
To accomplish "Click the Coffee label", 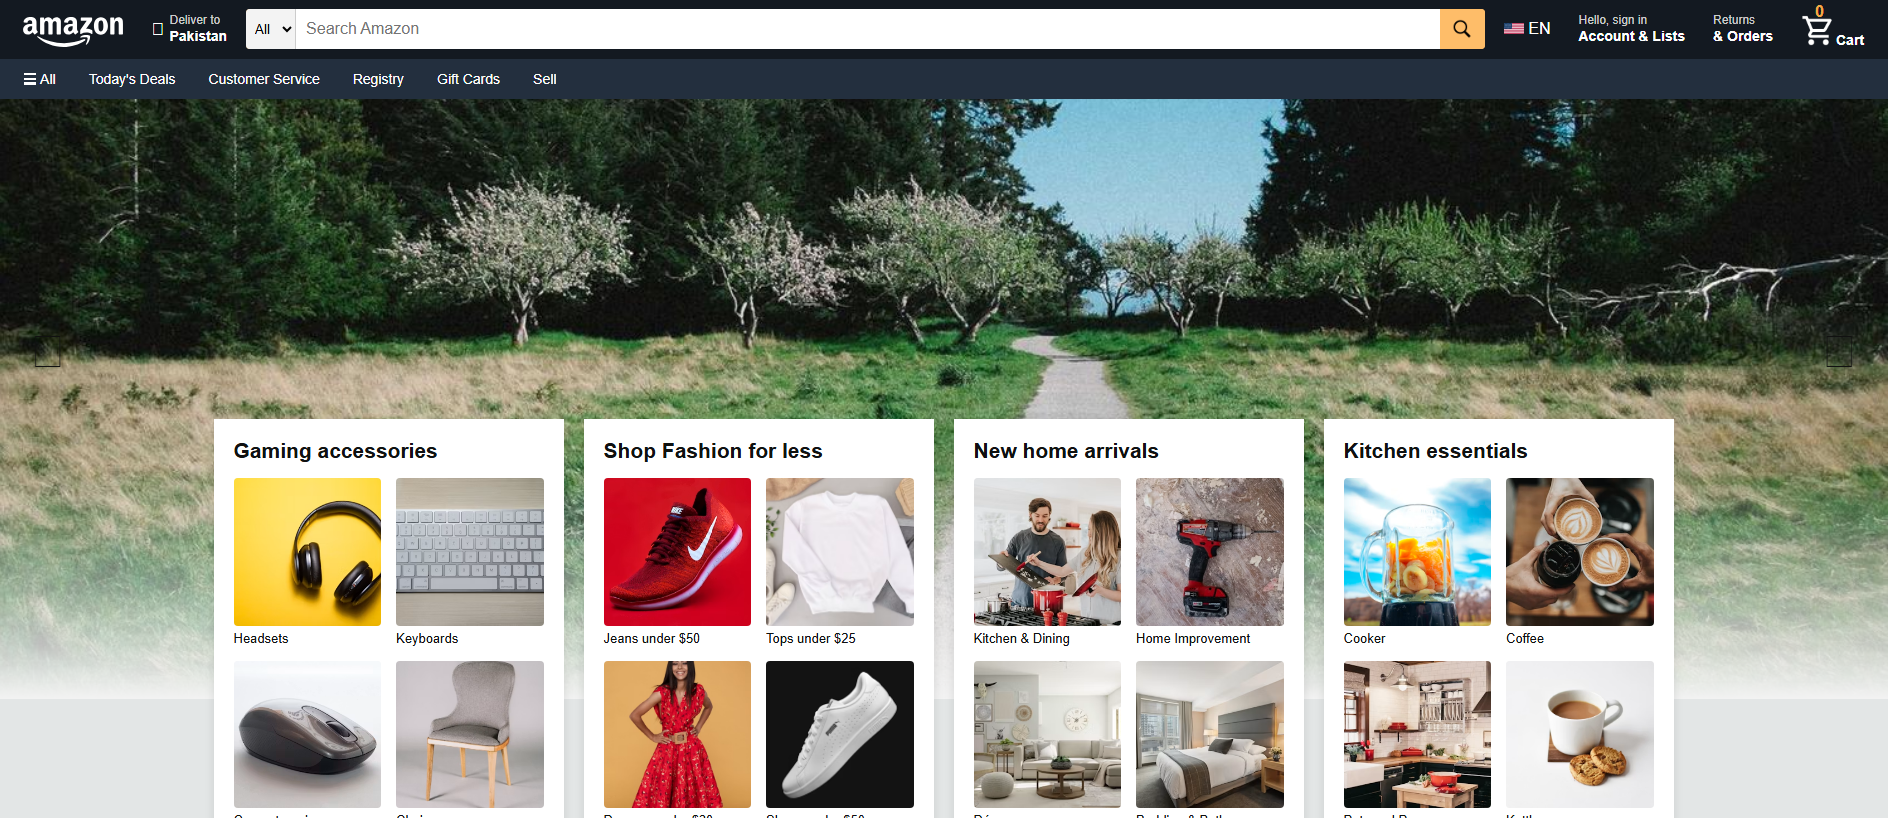I will [1525, 638].
